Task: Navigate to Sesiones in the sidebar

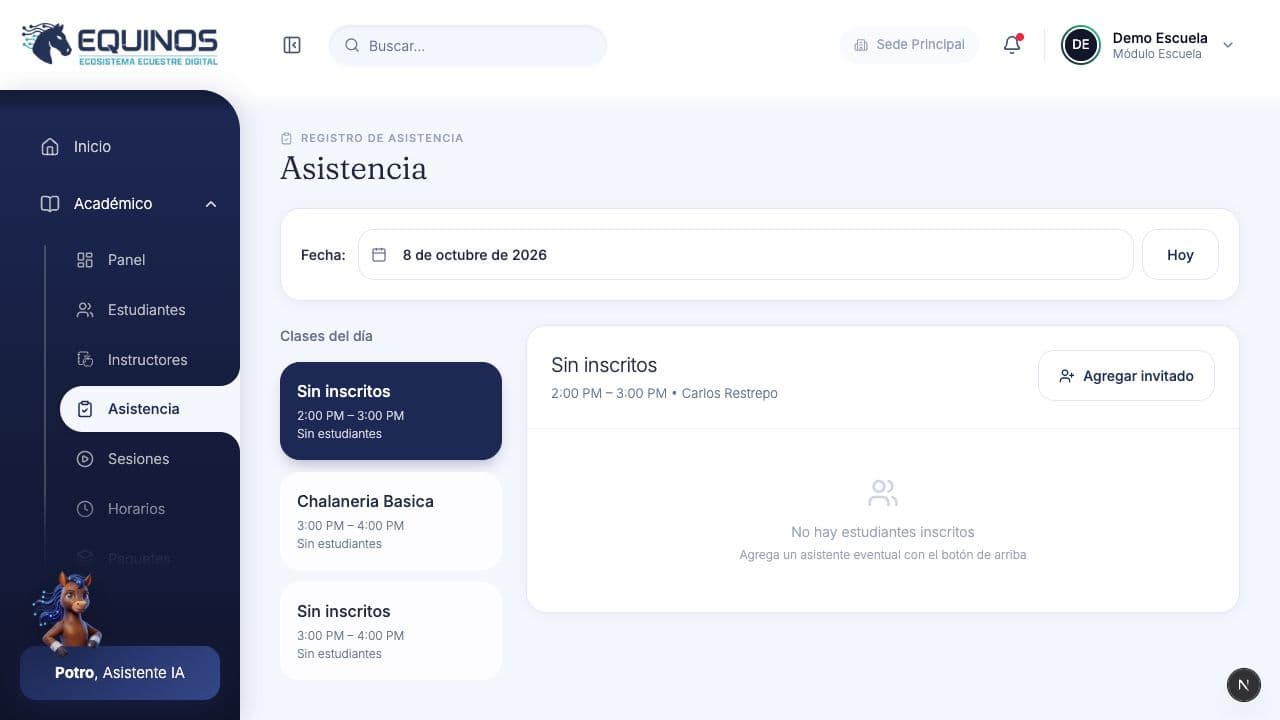Action: coord(140,459)
